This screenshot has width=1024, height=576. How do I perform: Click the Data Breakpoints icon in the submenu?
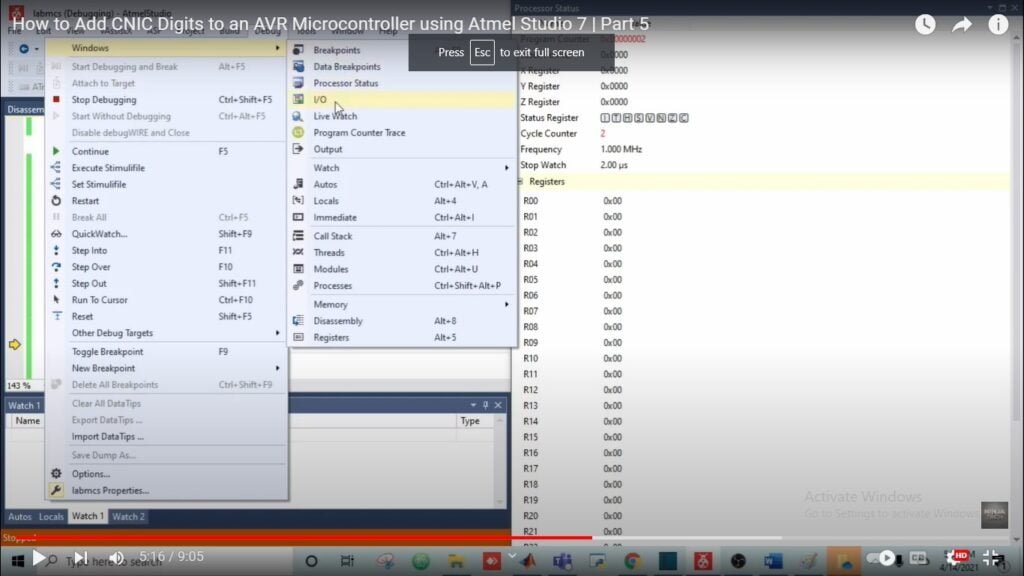tap(298, 66)
